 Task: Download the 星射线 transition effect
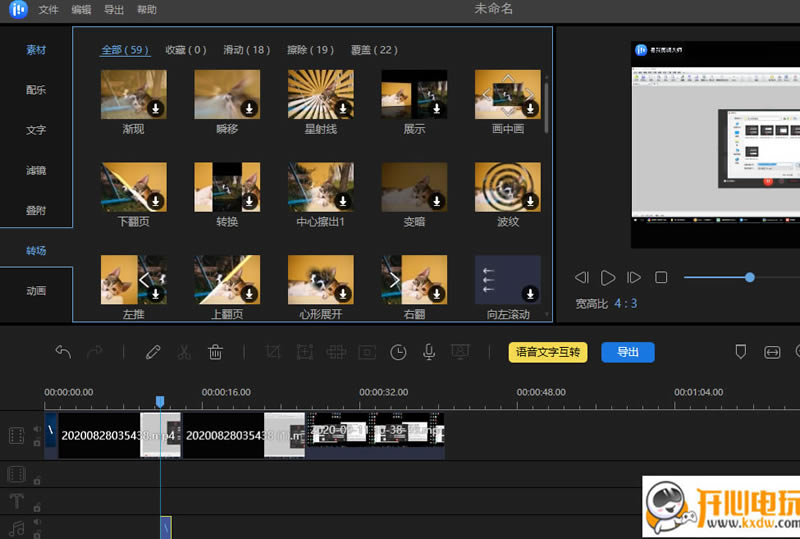point(343,108)
